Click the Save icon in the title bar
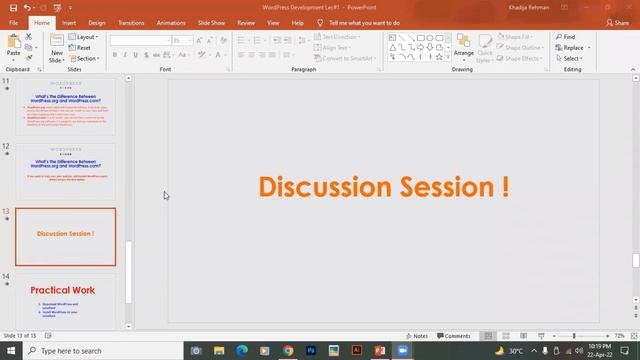This screenshot has width=640, height=360. click(13, 8)
